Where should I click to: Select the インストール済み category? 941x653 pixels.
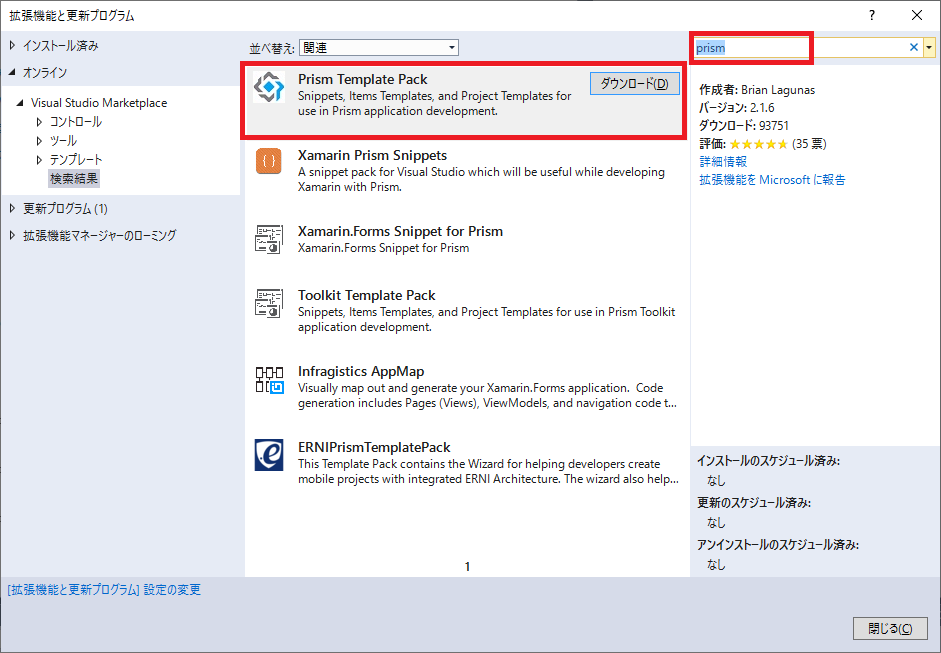click(x=61, y=46)
